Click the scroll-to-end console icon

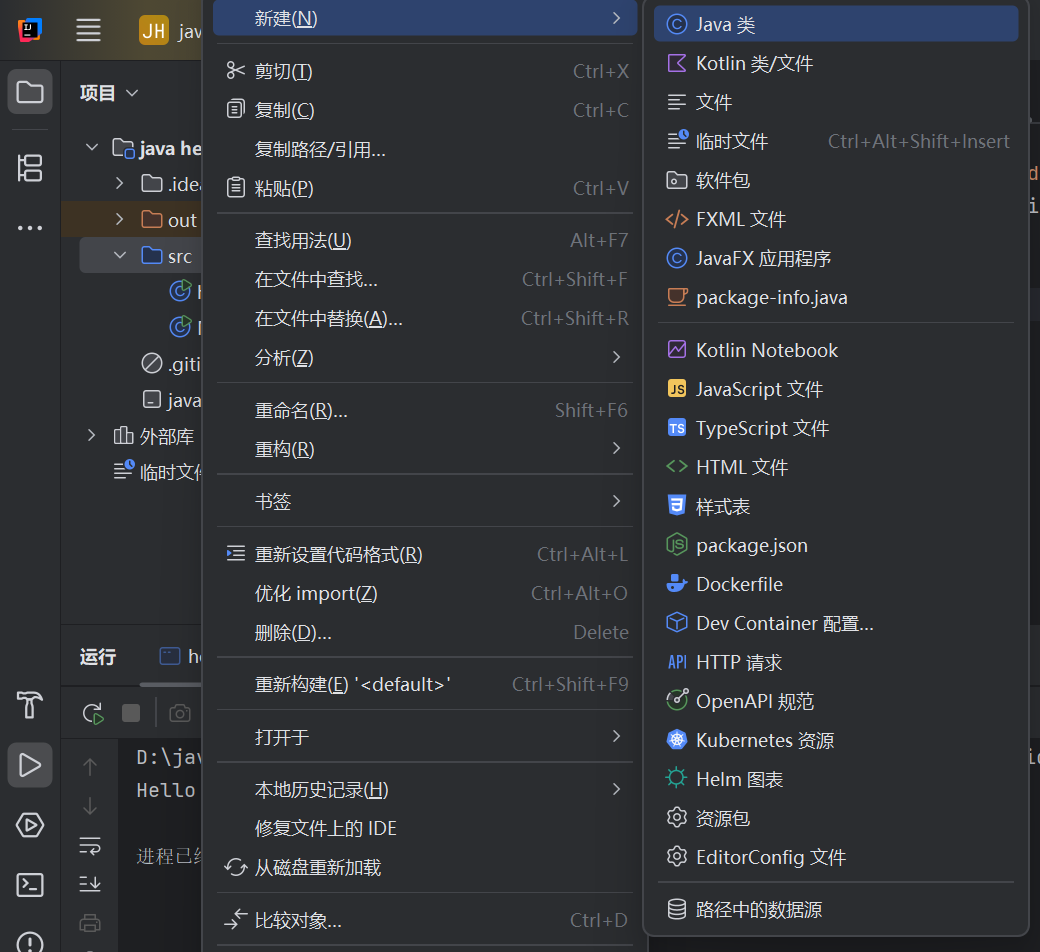click(x=90, y=885)
